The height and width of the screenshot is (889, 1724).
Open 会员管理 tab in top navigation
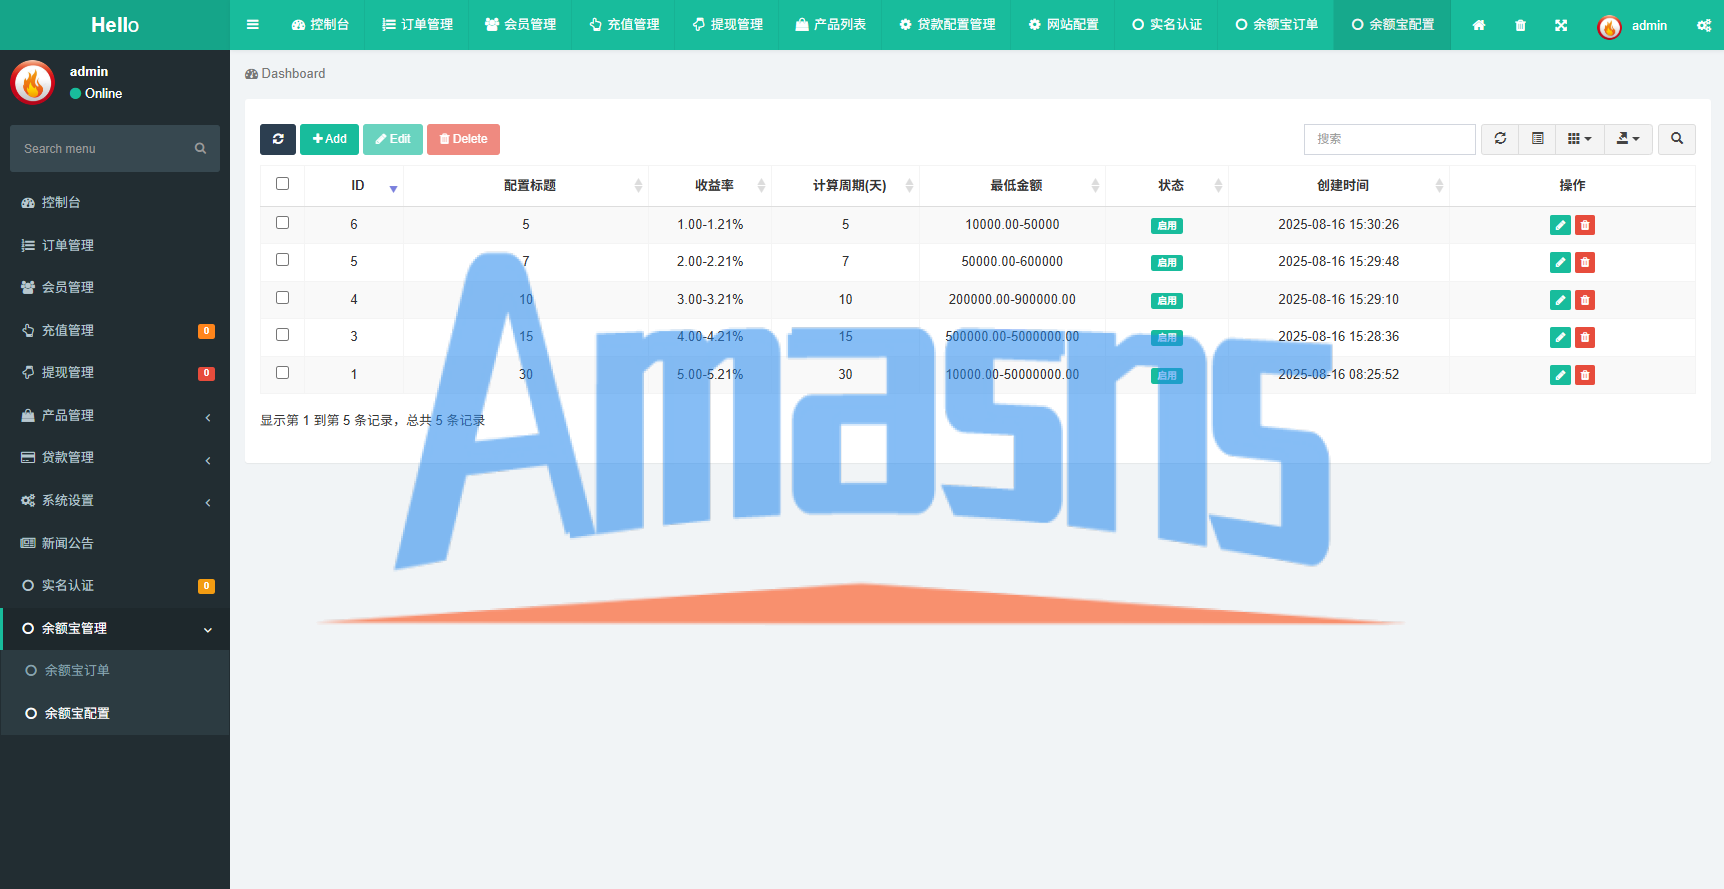pyautogui.click(x=520, y=25)
